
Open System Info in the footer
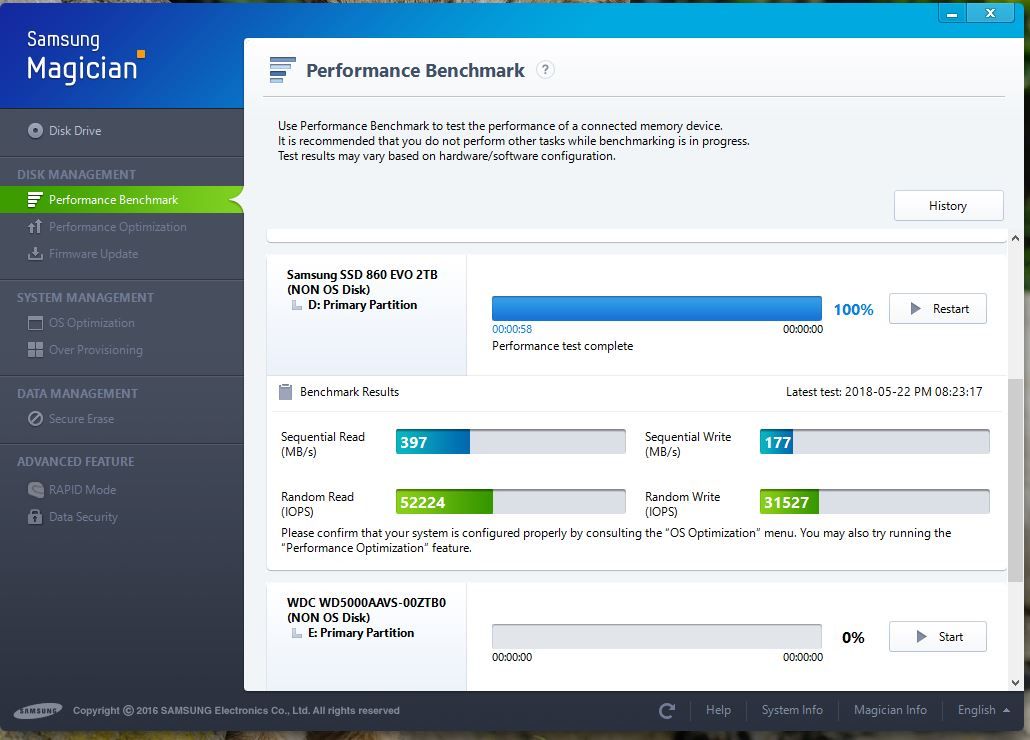pos(792,710)
